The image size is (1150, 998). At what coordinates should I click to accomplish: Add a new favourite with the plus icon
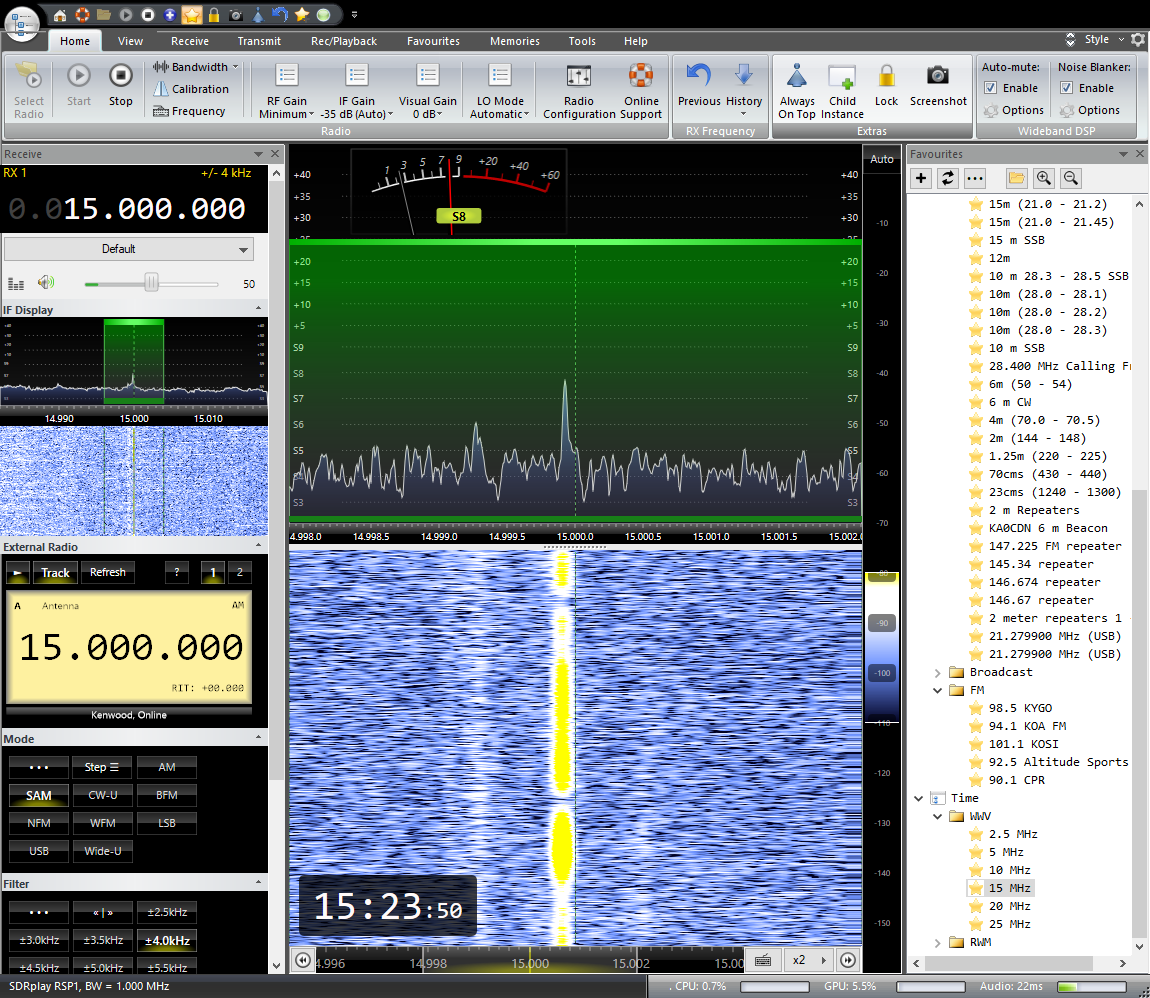[922, 178]
